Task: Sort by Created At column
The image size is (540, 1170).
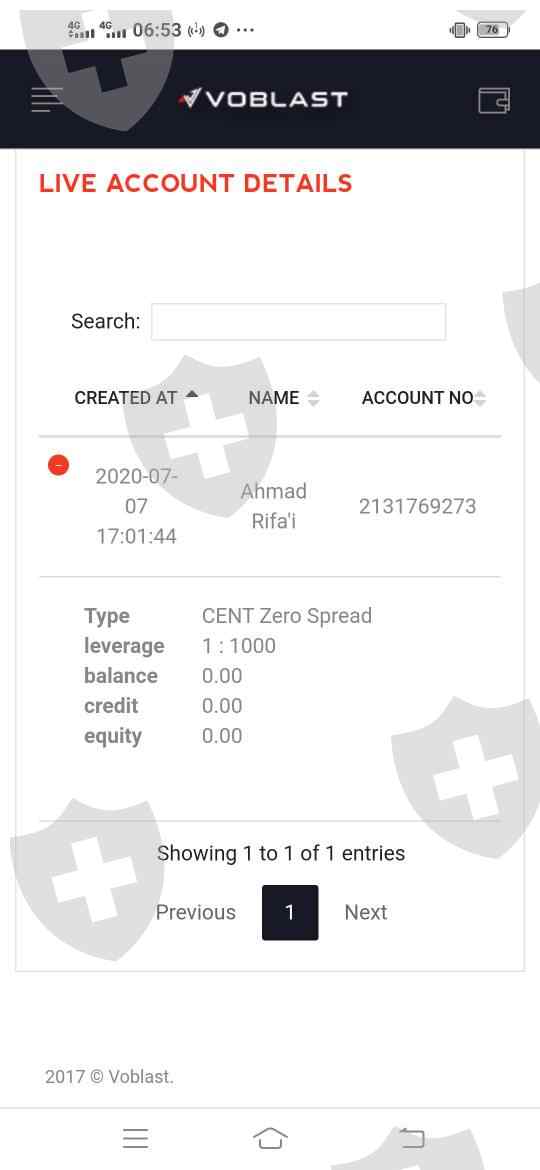Action: [136, 398]
